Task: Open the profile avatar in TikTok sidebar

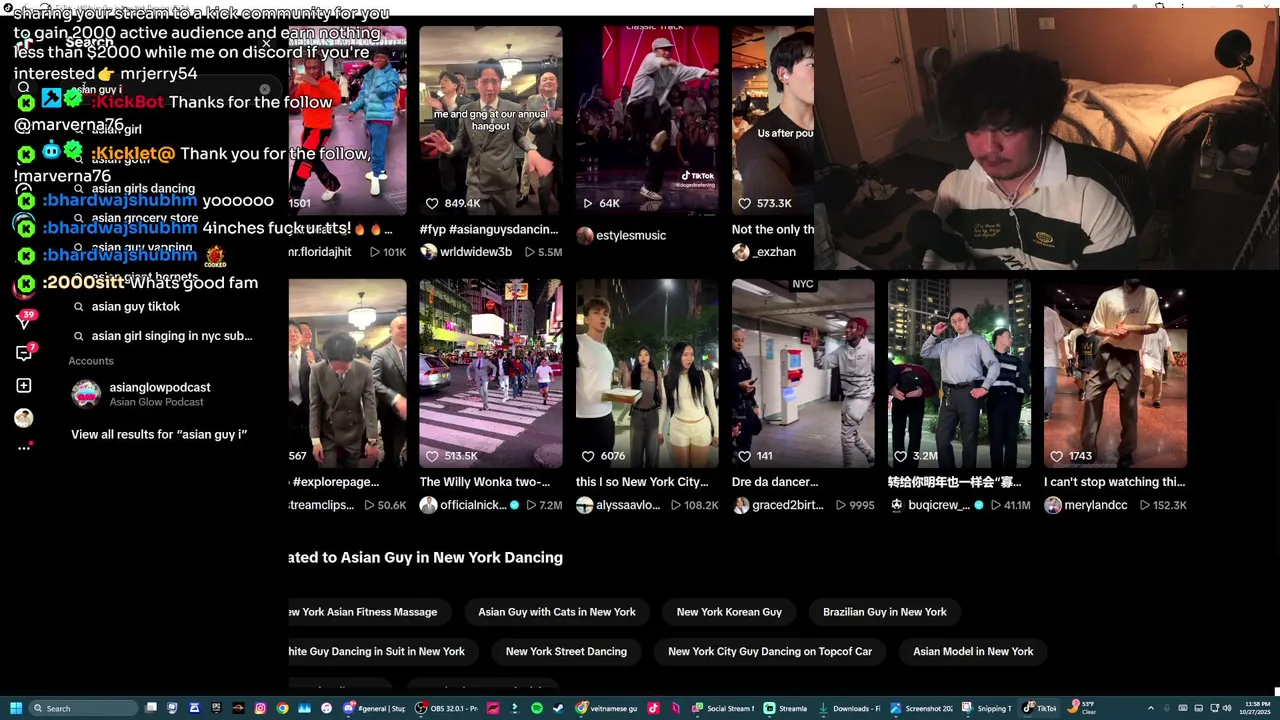Action: 24,417
